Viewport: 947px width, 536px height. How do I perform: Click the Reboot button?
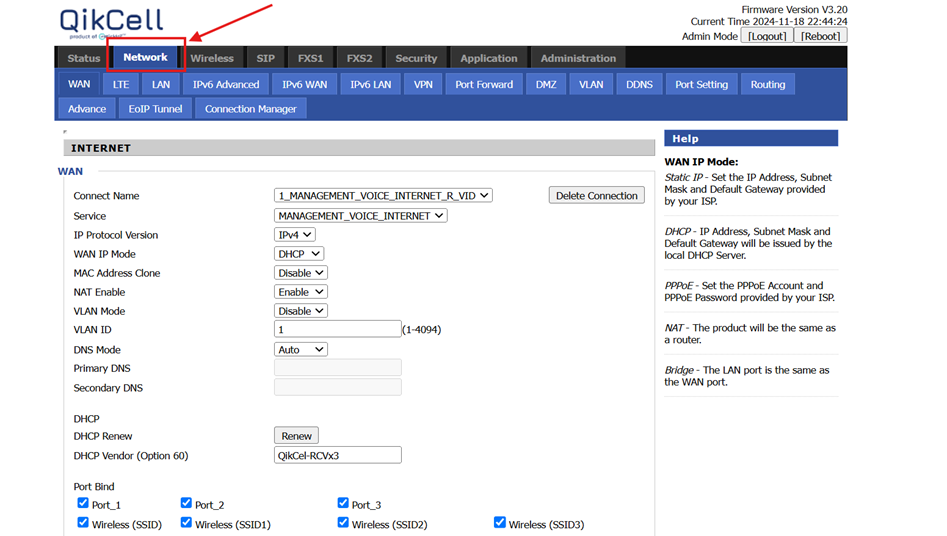820,36
